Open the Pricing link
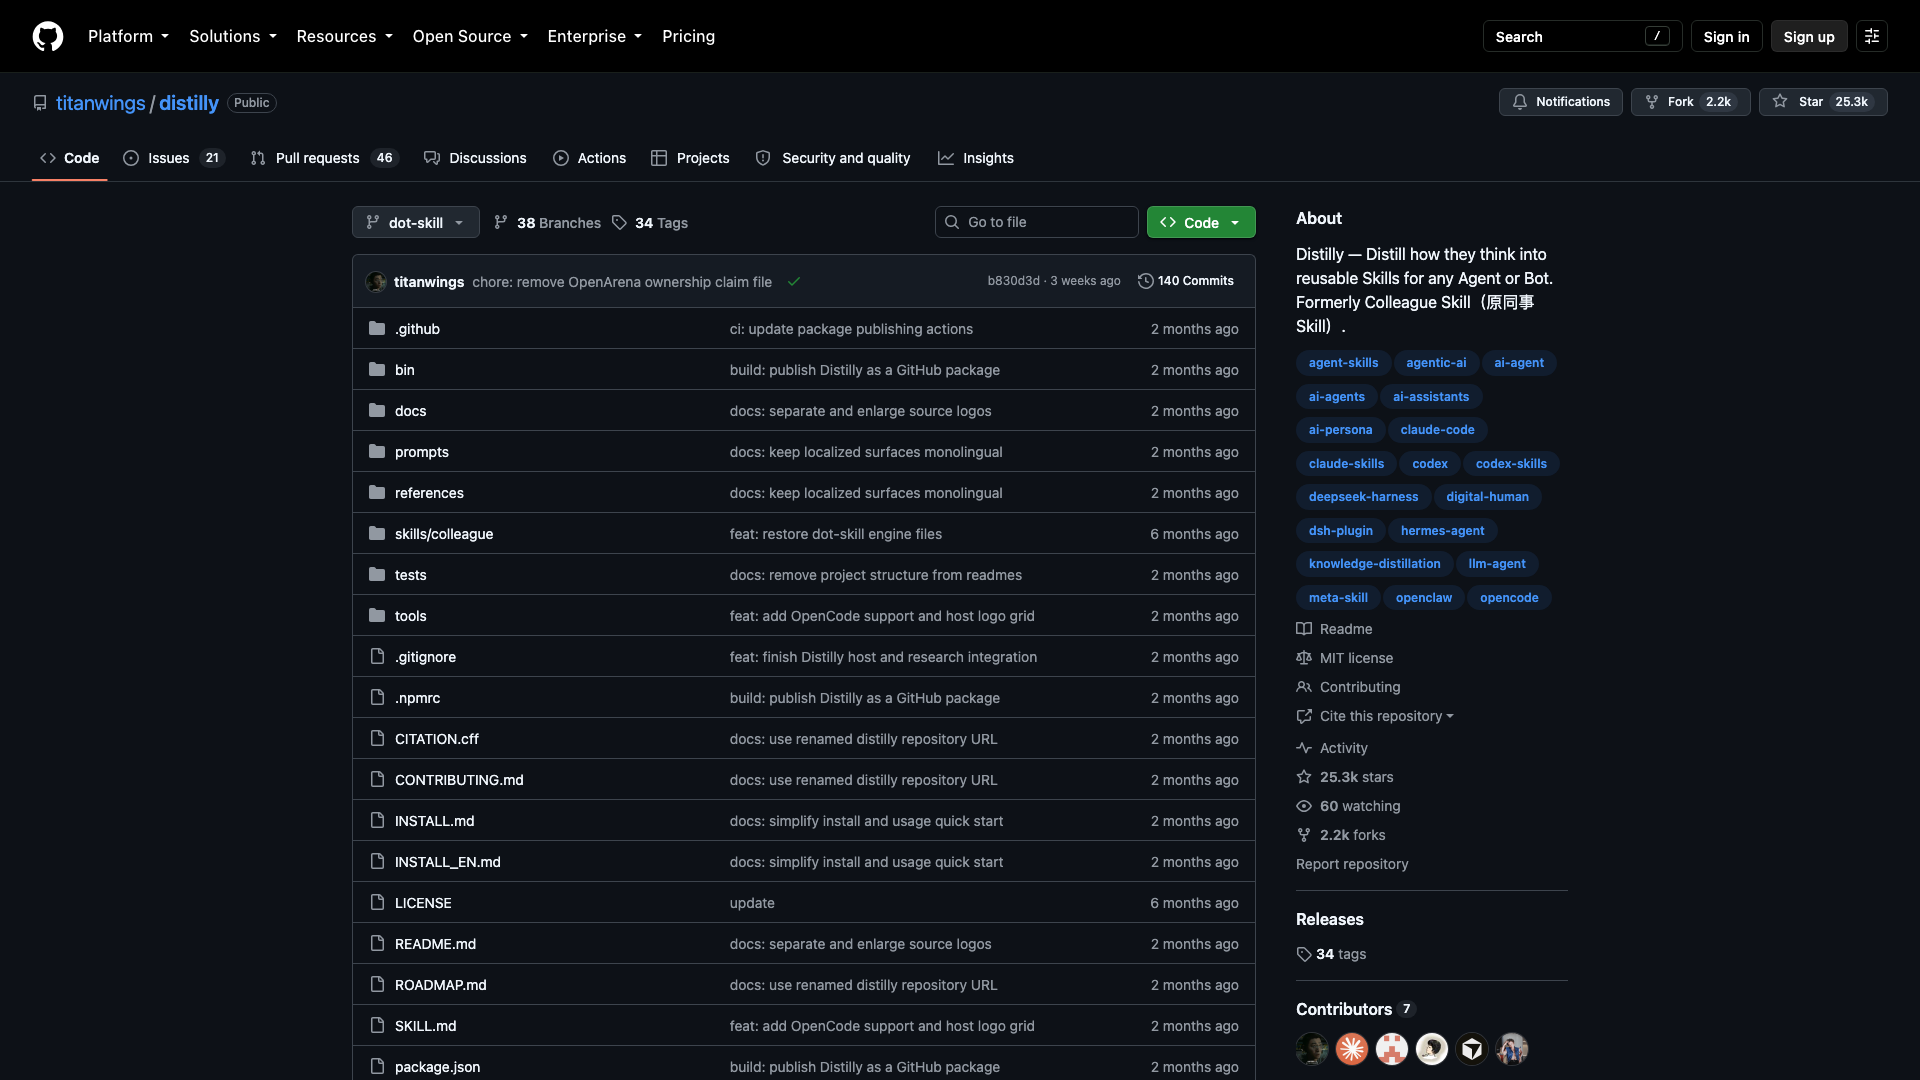 [688, 36]
